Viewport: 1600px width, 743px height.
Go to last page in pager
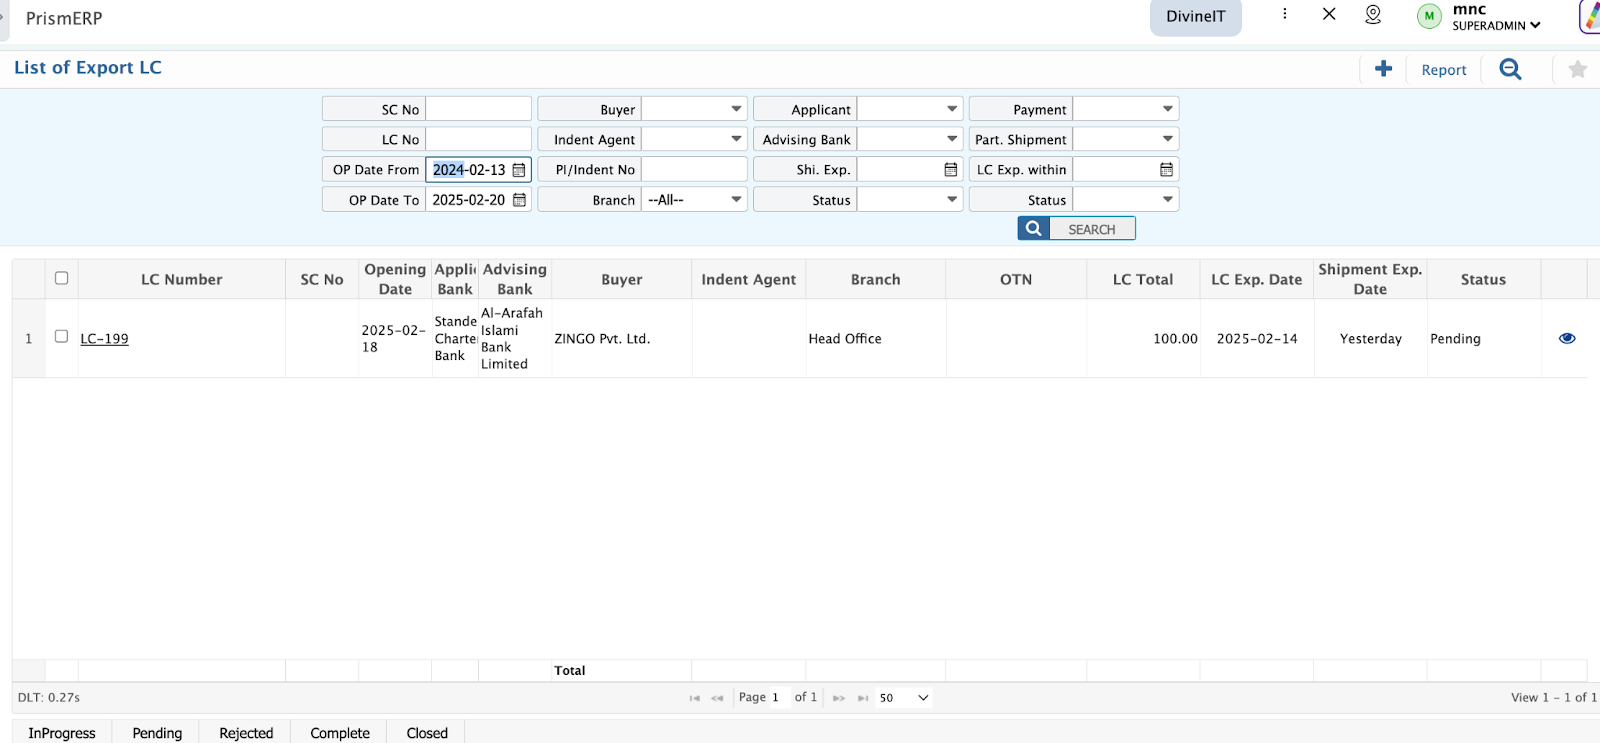point(863,698)
